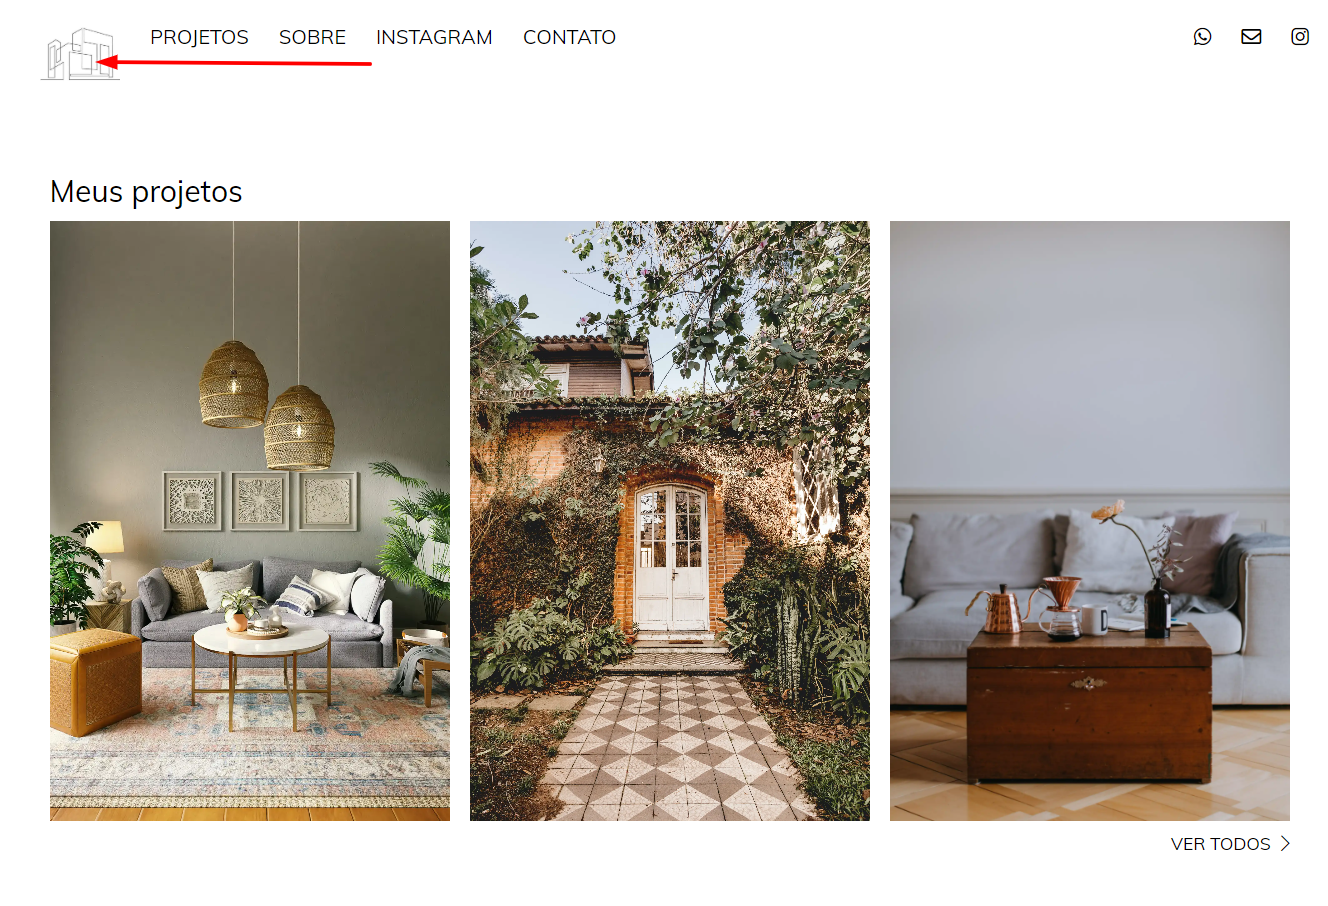This screenshot has width=1328, height=906.
Task: Click the copper kettle on the trunk
Action: coord(996,609)
